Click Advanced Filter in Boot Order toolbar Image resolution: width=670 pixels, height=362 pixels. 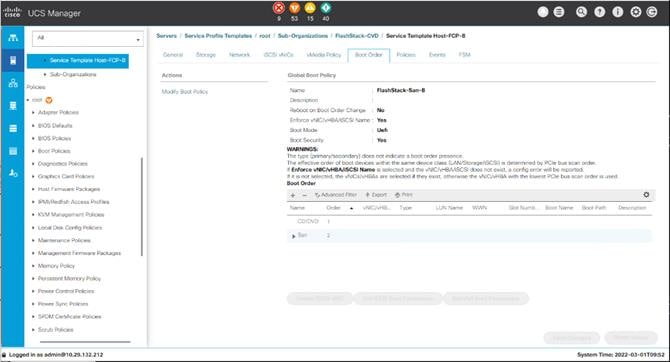(x=336, y=195)
